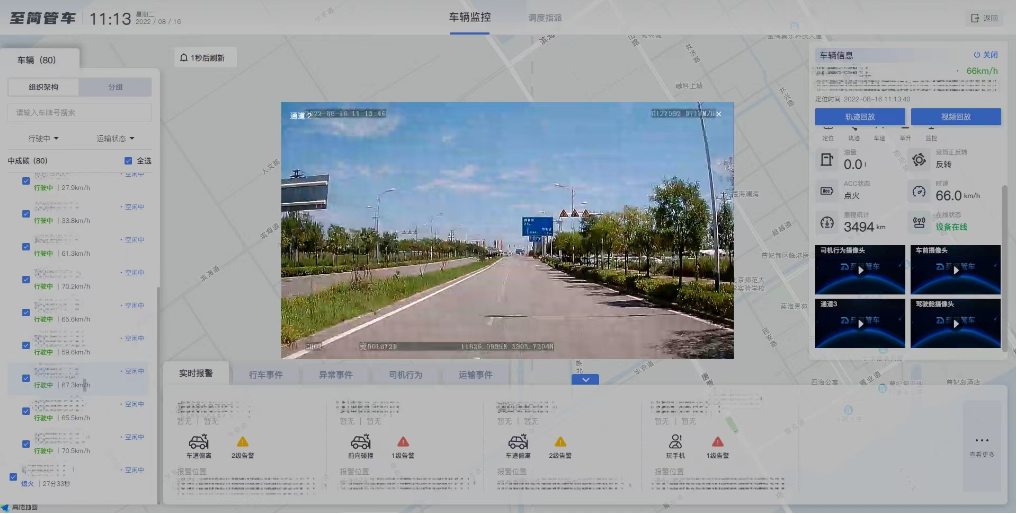Screen dimensions: 1017x514
Task: Uncheck the vehicle running at 27.9km/h
Action: (26, 181)
